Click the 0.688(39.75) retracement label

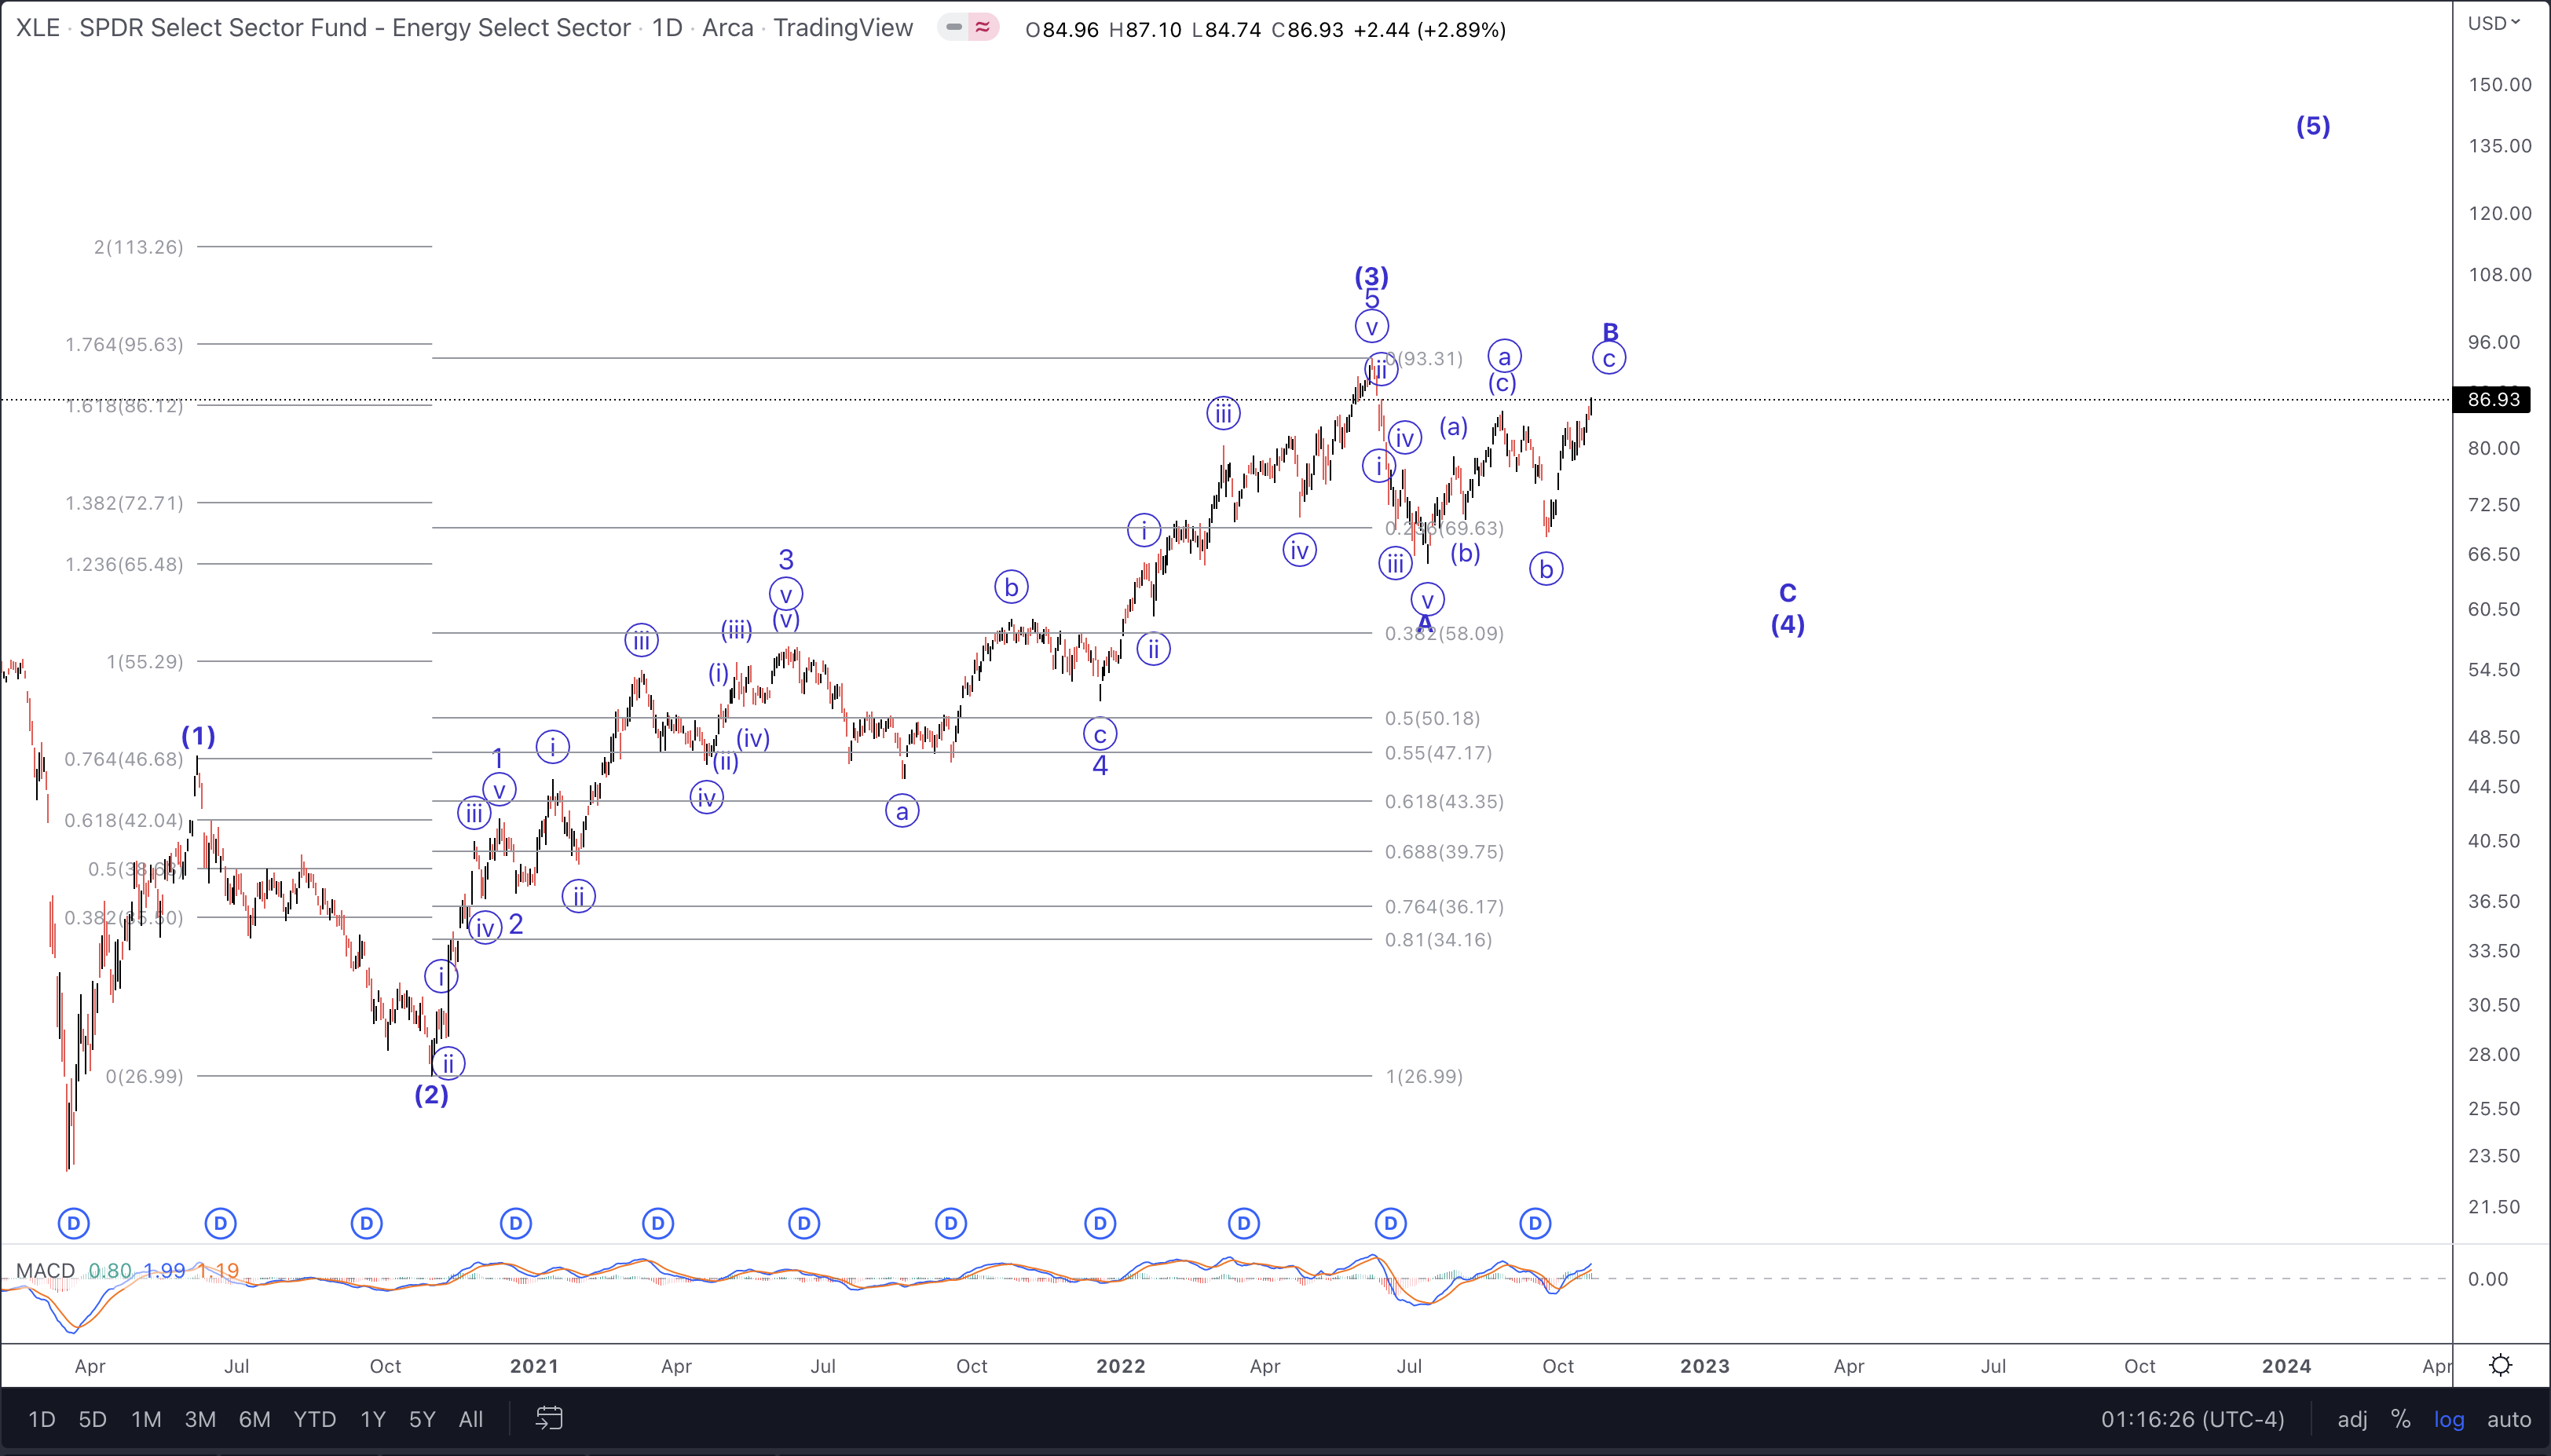(x=1444, y=852)
